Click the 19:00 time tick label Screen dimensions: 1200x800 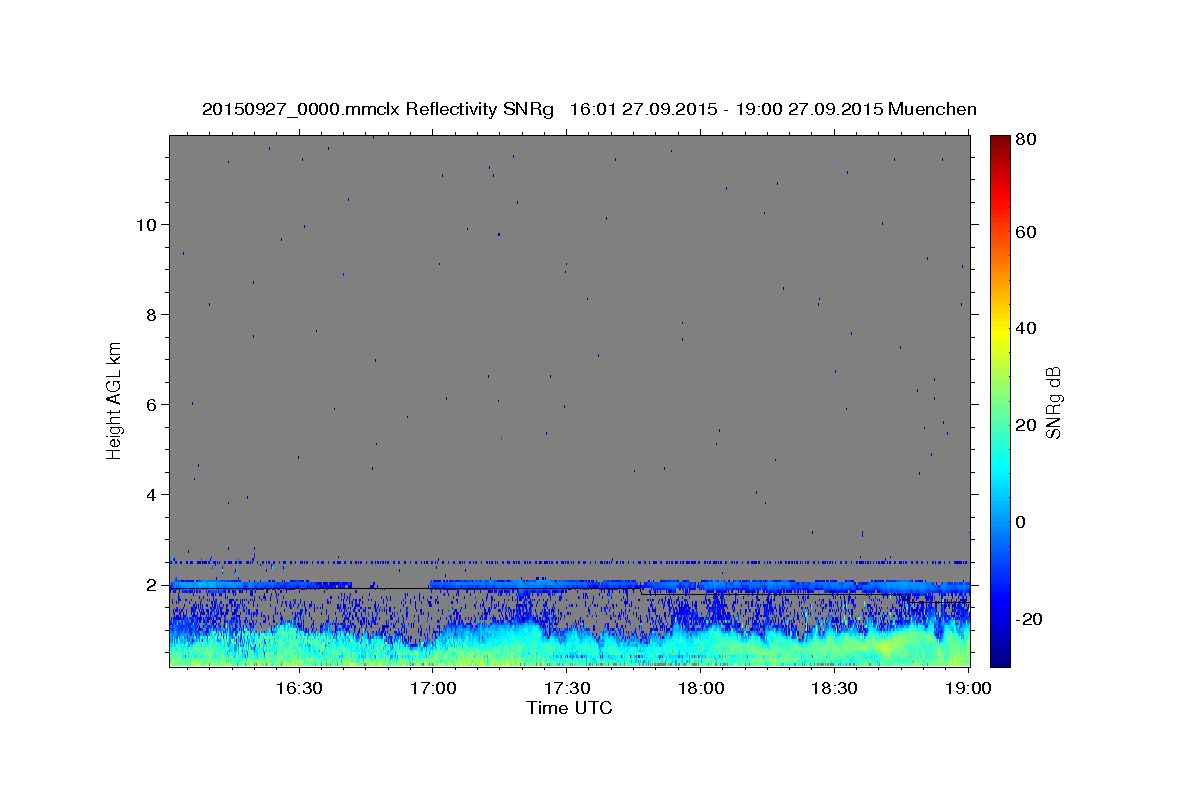coord(969,689)
